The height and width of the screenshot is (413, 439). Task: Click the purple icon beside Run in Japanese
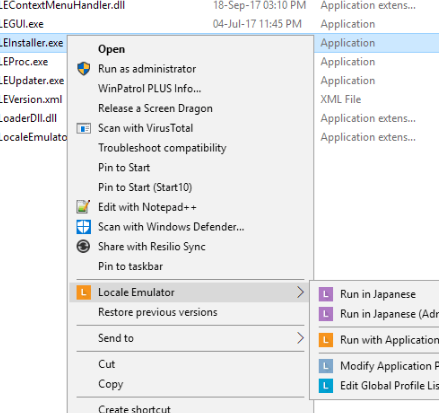(x=326, y=294)
